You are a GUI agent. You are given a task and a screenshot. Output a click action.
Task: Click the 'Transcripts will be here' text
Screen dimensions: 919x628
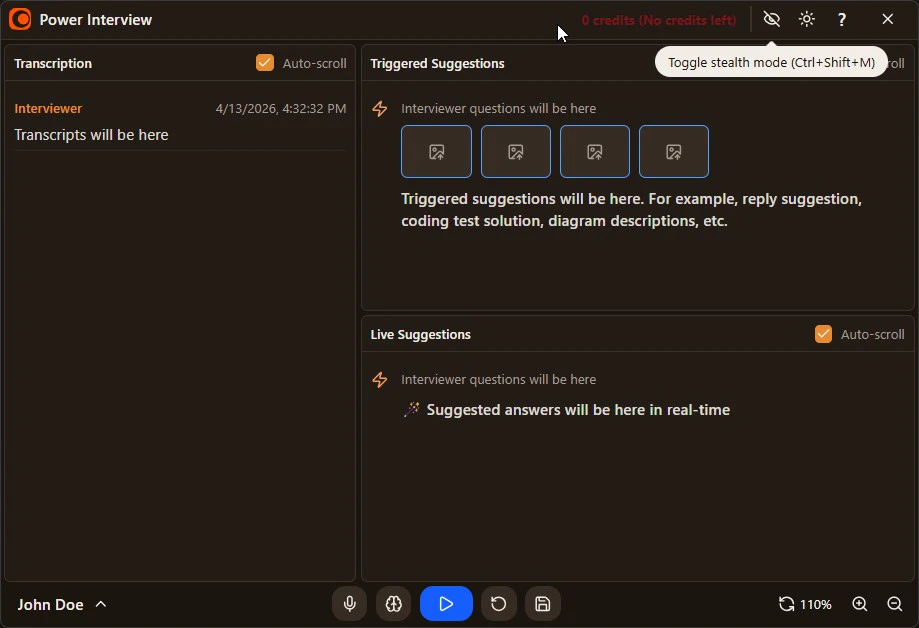tap(91, 135)
